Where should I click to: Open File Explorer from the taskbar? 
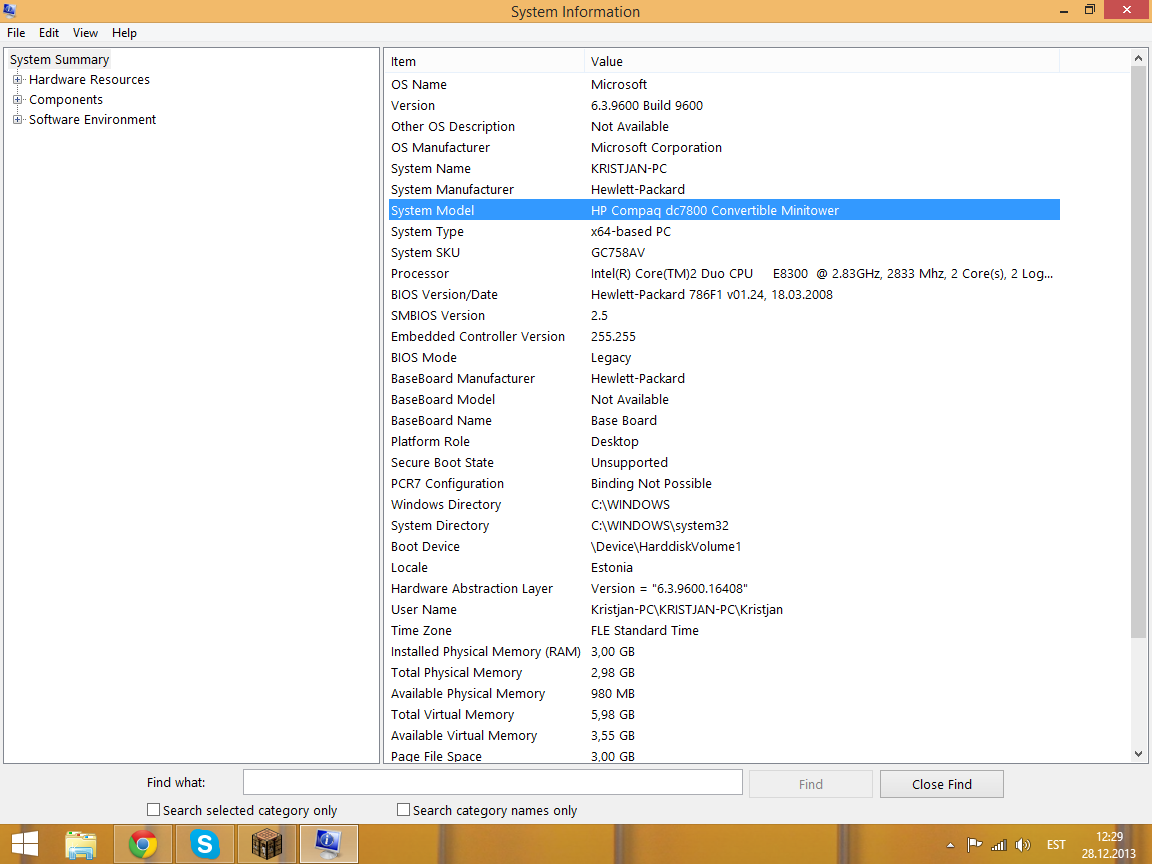click(x=81, y=844)
